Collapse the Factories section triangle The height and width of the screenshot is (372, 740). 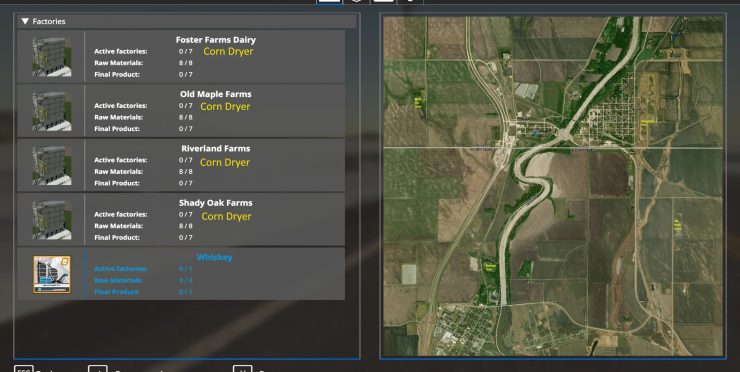coord(25,21)
